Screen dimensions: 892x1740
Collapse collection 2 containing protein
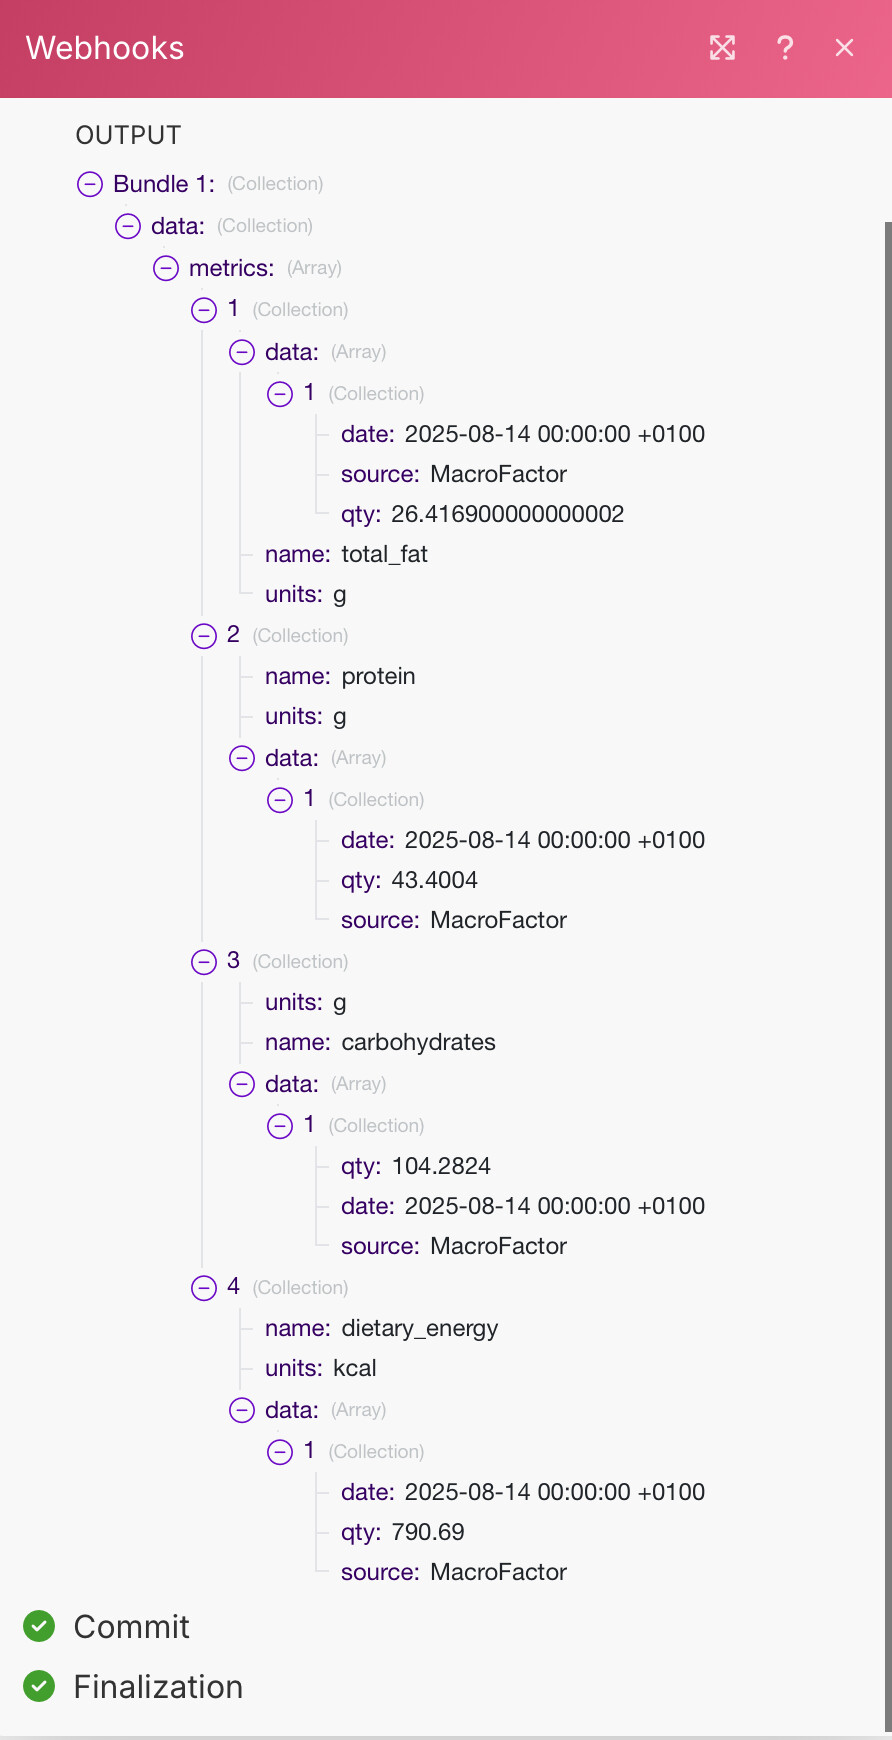[204, 636]
